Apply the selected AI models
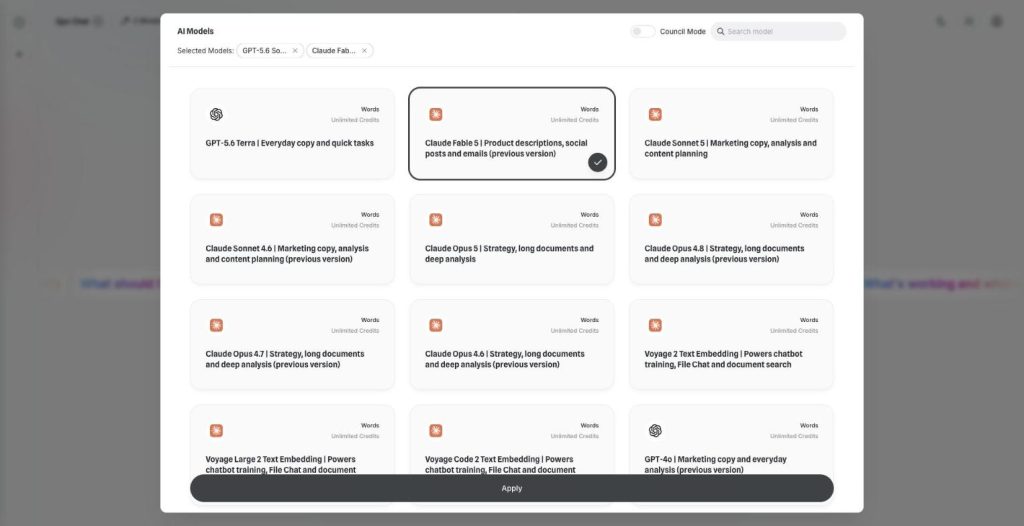This screenshot has width=1024, height=526. 511,488
